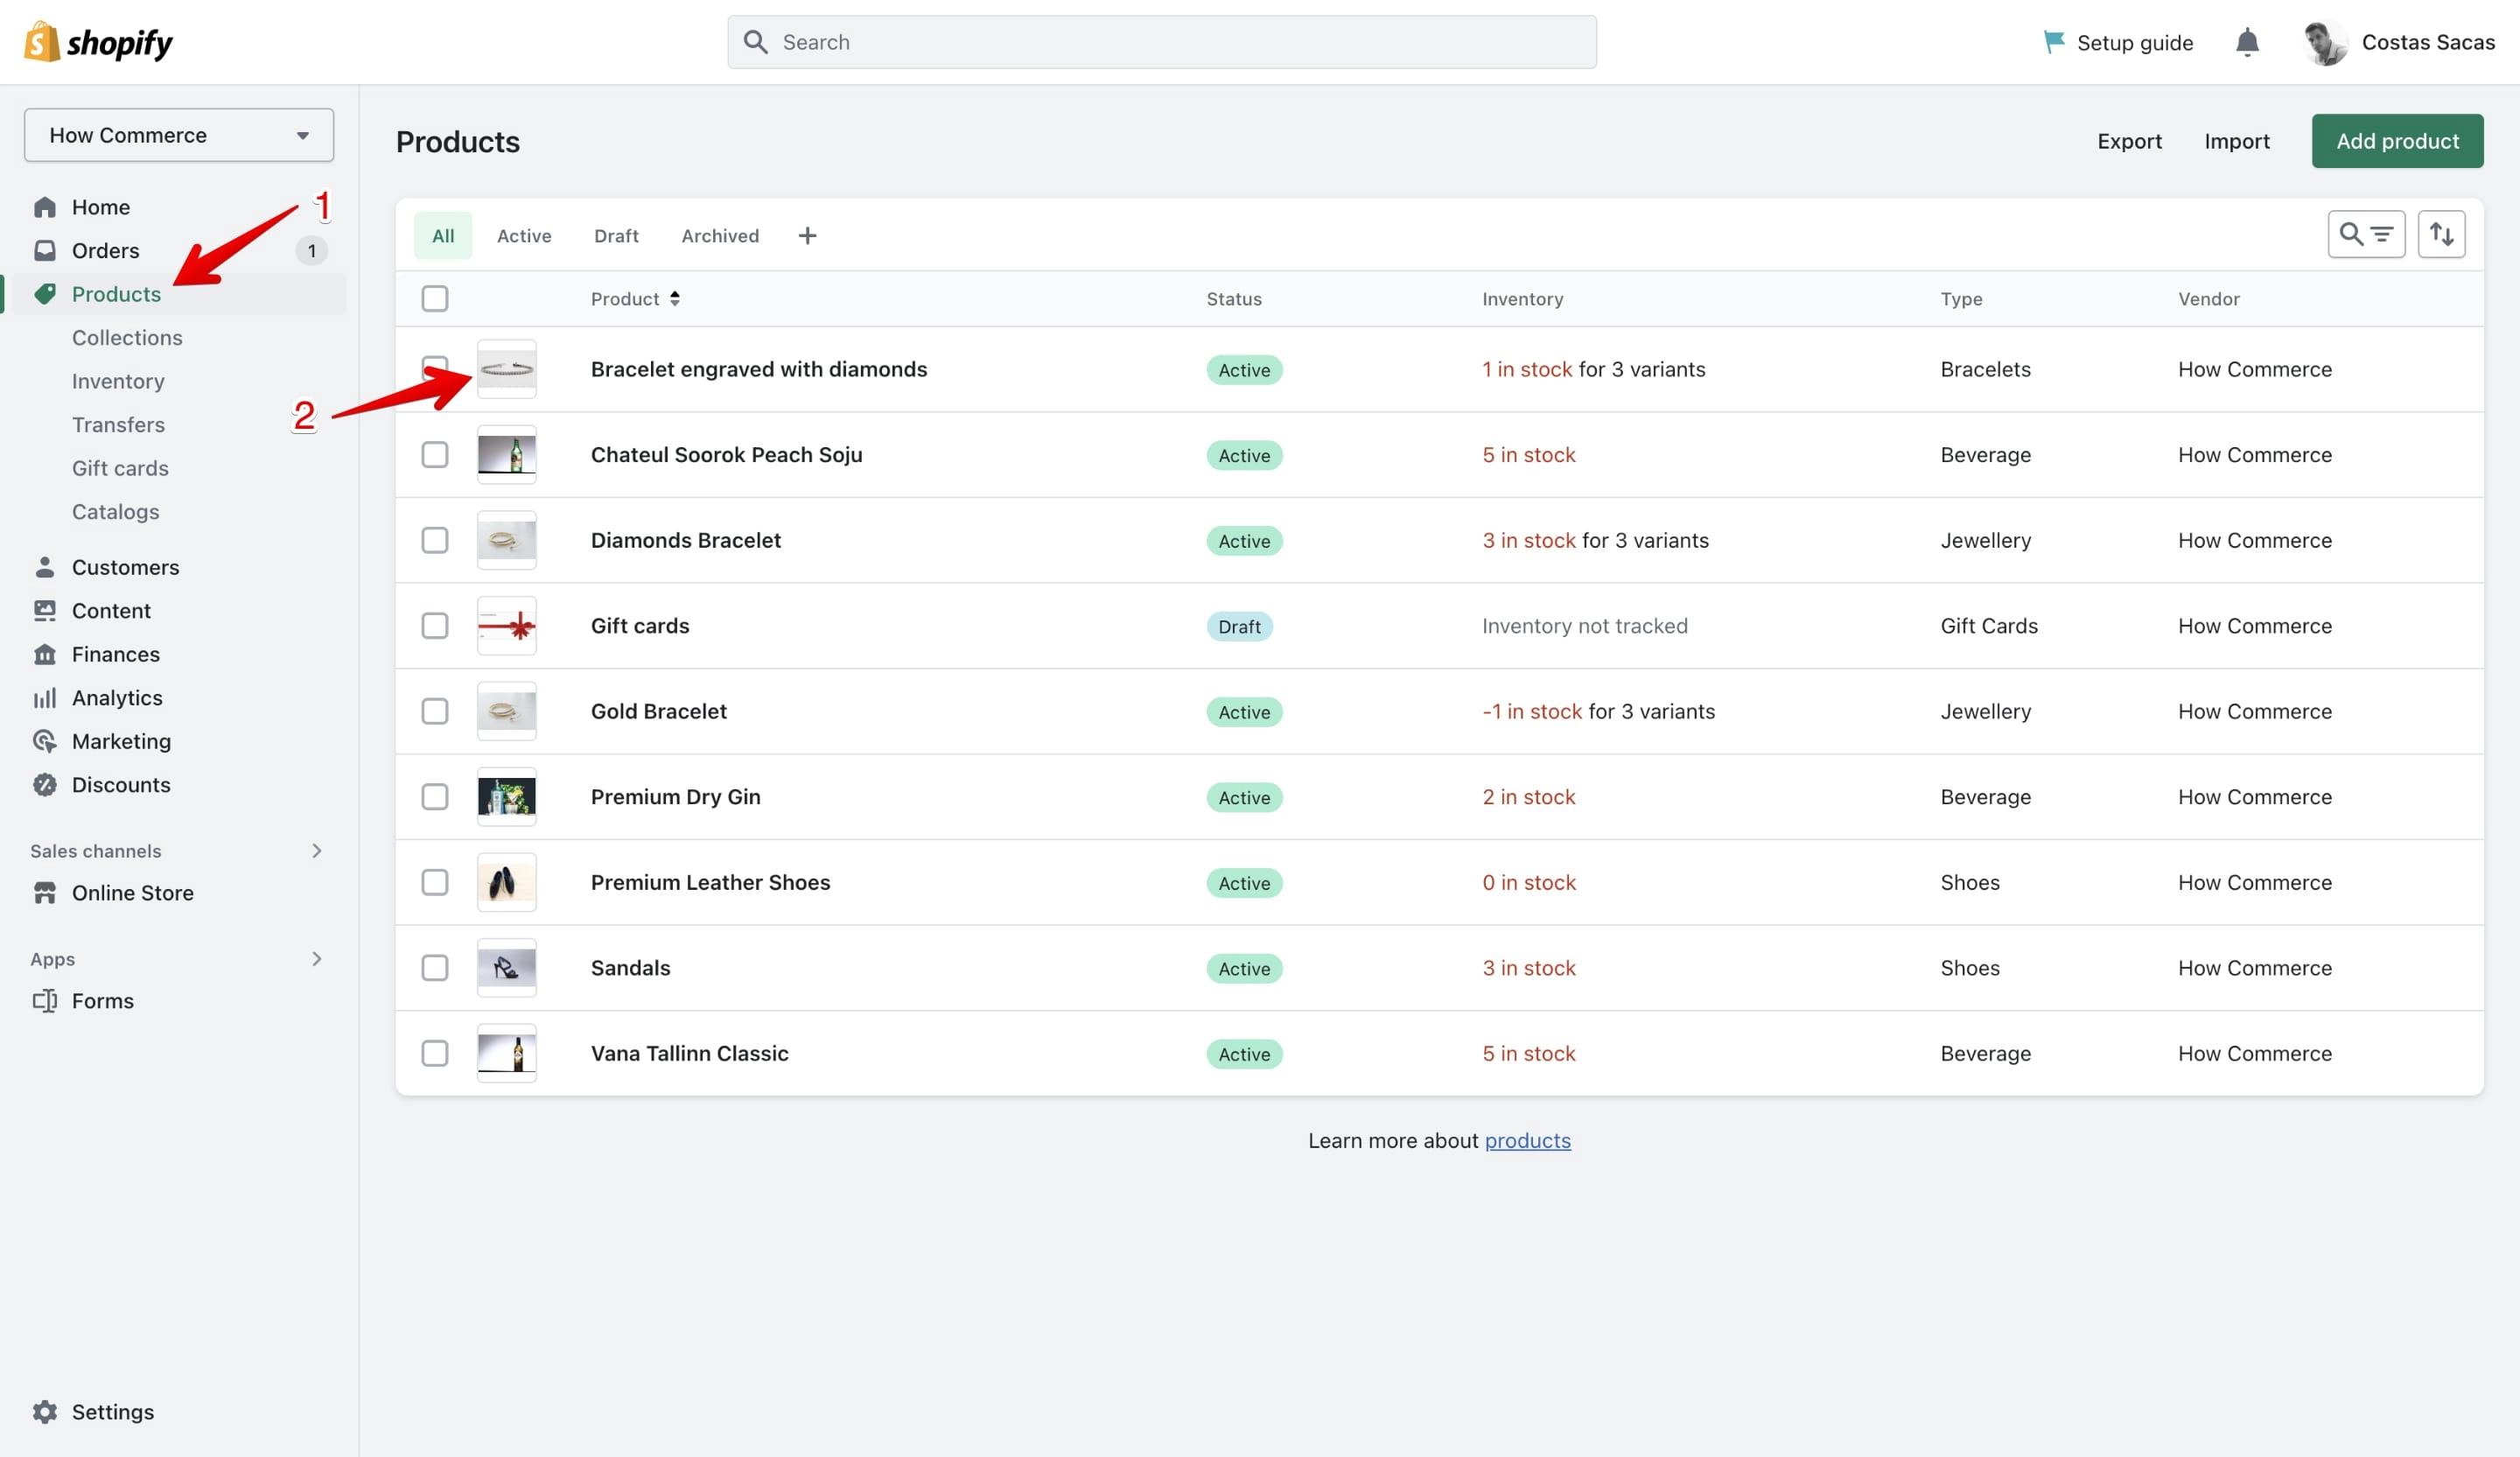The height and width of the screenshot is (1457, 2520).
Task: Expand the Apps section chevron
Action: pos(317,958)
